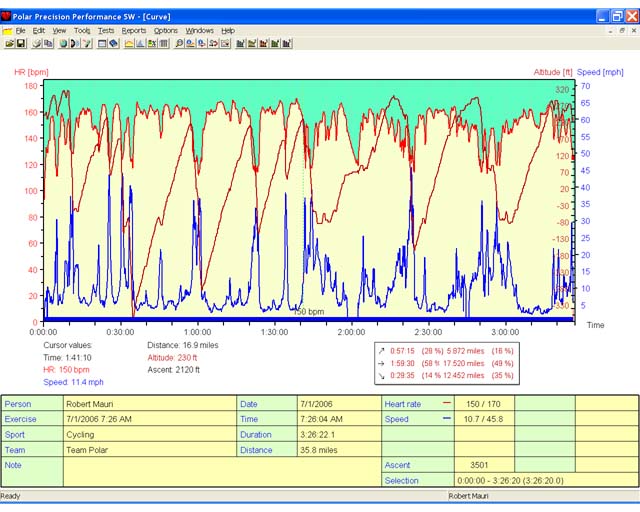Image resolution: width=640 pixels, height=512 pixels.
Task: Click the empty Note field
Action: pyautogui.click(x=222, y=472)
